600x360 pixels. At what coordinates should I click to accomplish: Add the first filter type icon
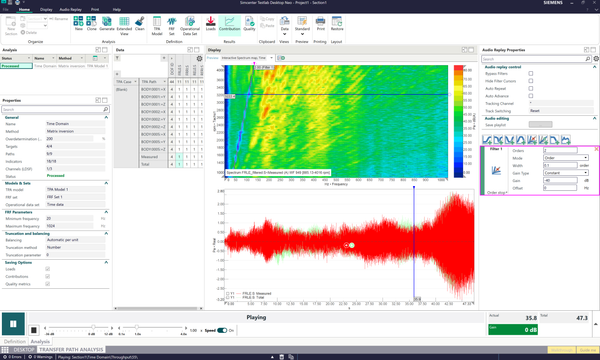pyautogui.click(x=487, y=140)
